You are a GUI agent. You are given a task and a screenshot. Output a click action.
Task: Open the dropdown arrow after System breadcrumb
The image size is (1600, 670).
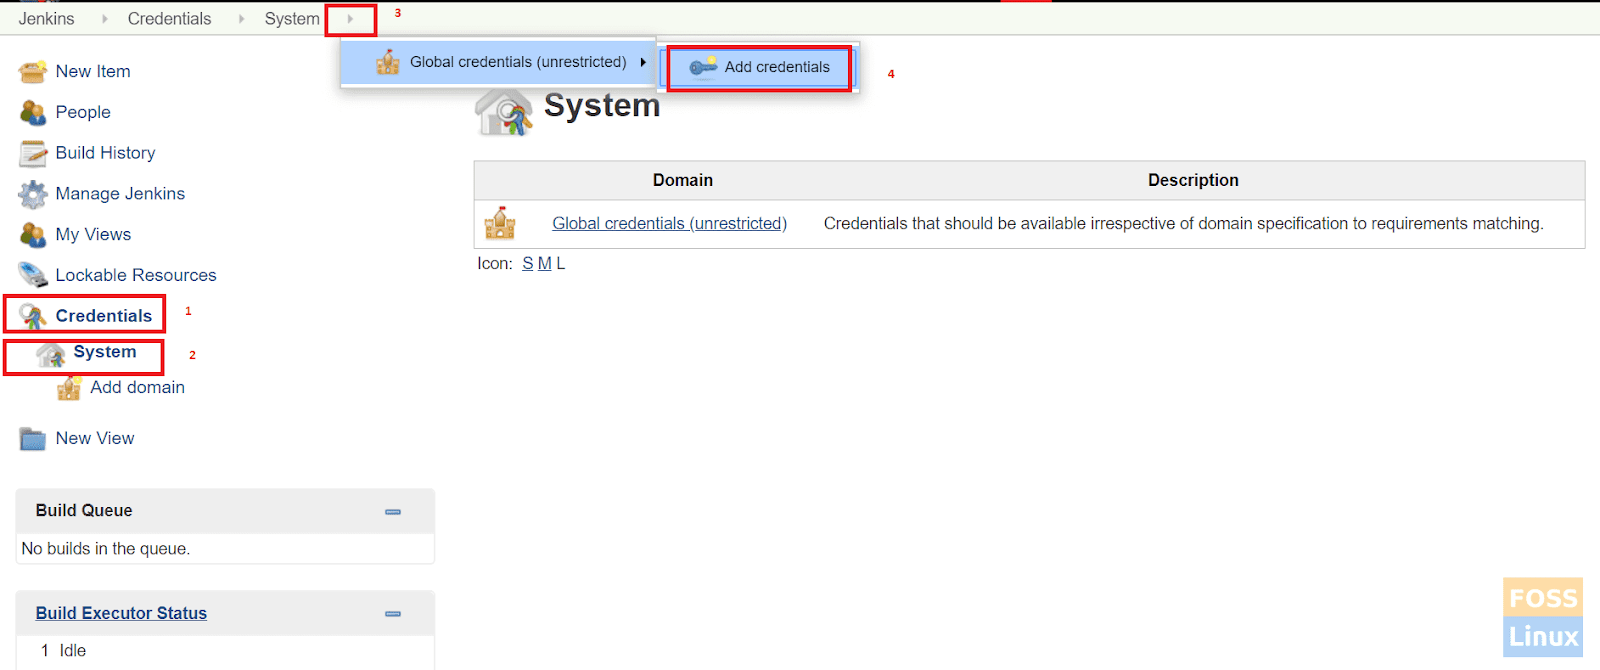tap(350, 19)
